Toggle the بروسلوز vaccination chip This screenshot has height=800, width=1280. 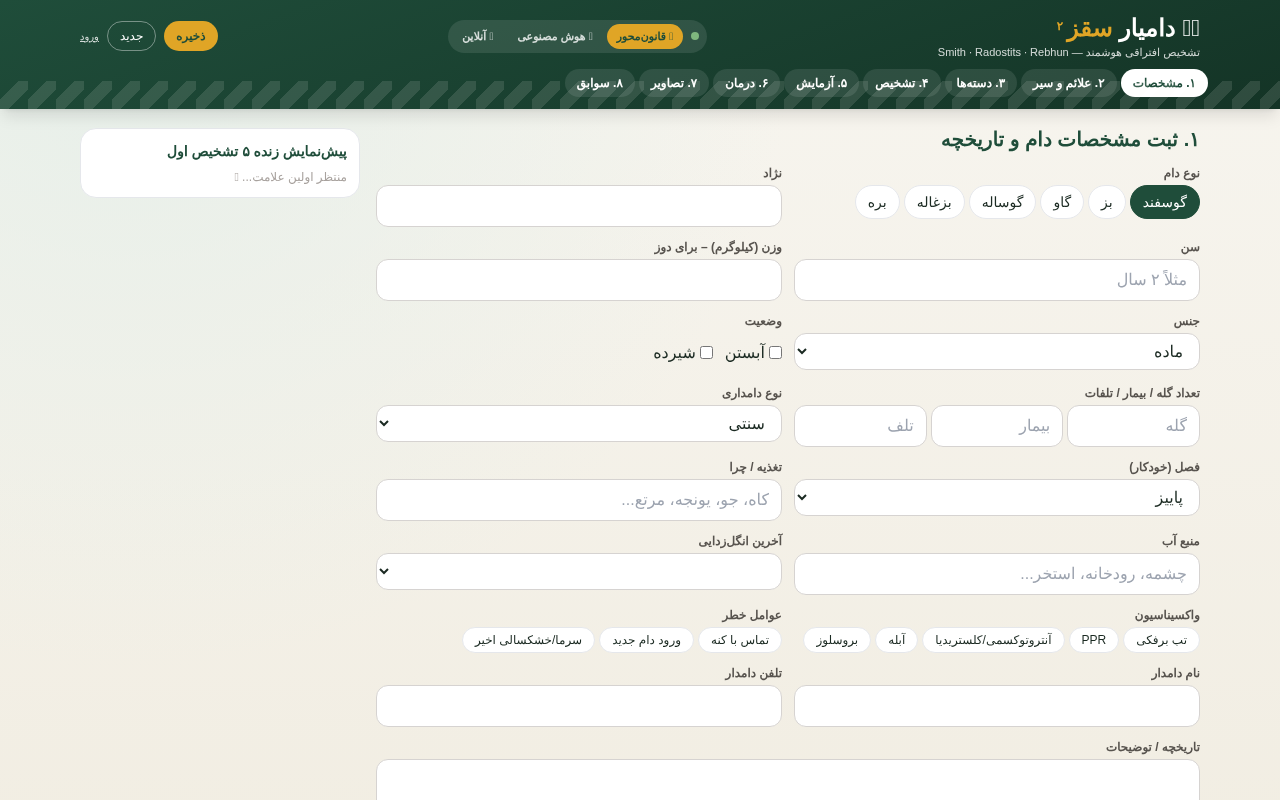[837, 640]
